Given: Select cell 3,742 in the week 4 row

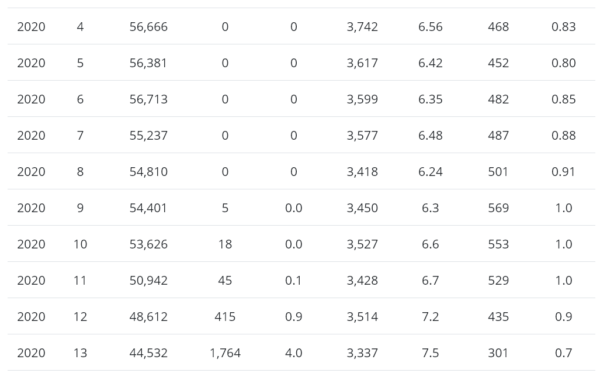Looking at the screenshot, I should [362, 27].
